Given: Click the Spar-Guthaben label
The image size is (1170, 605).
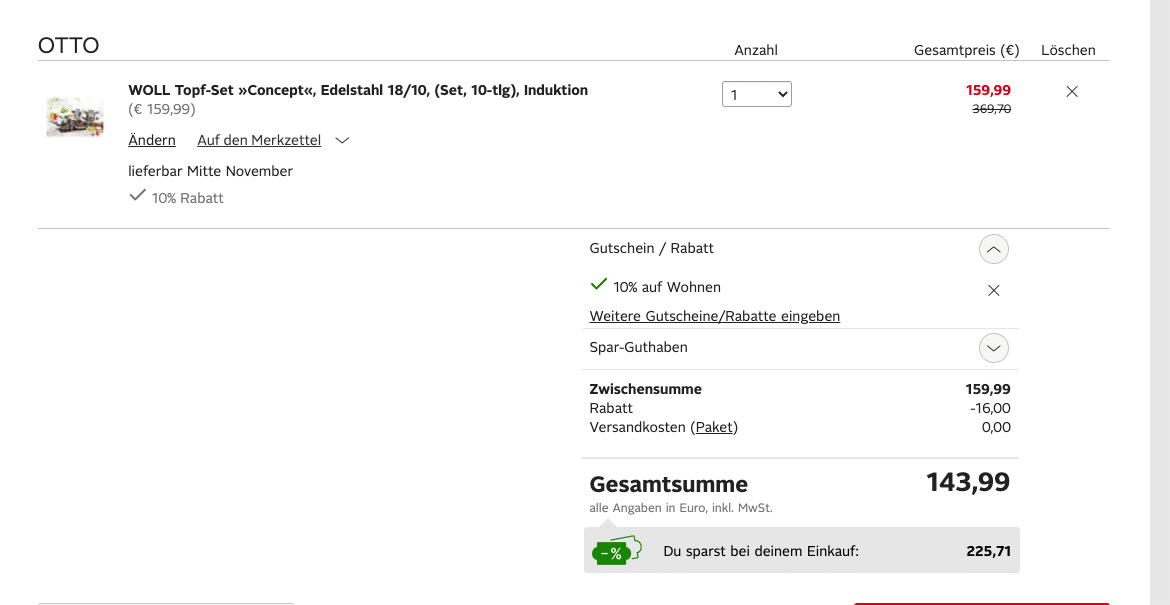Looking at the screenshot, I should pyautogui.click(x=638, y=347).
